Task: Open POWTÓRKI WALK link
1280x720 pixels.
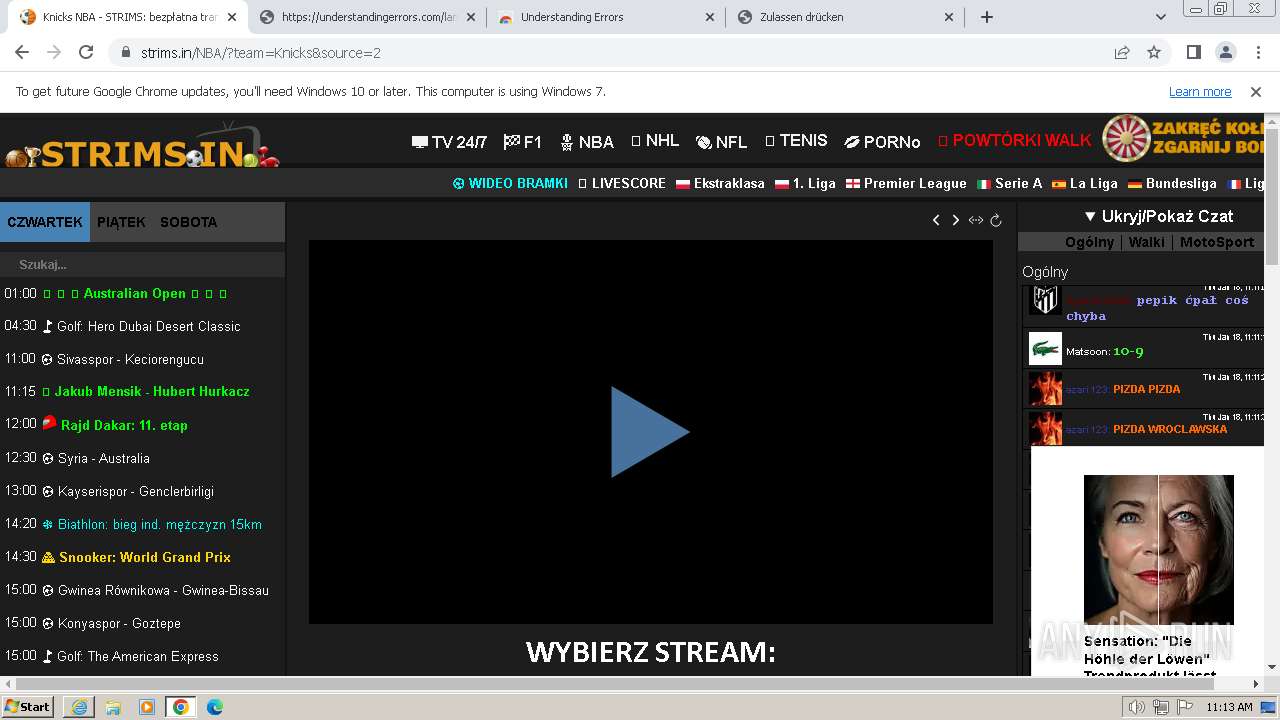Action: click(x=1014, y=141)
